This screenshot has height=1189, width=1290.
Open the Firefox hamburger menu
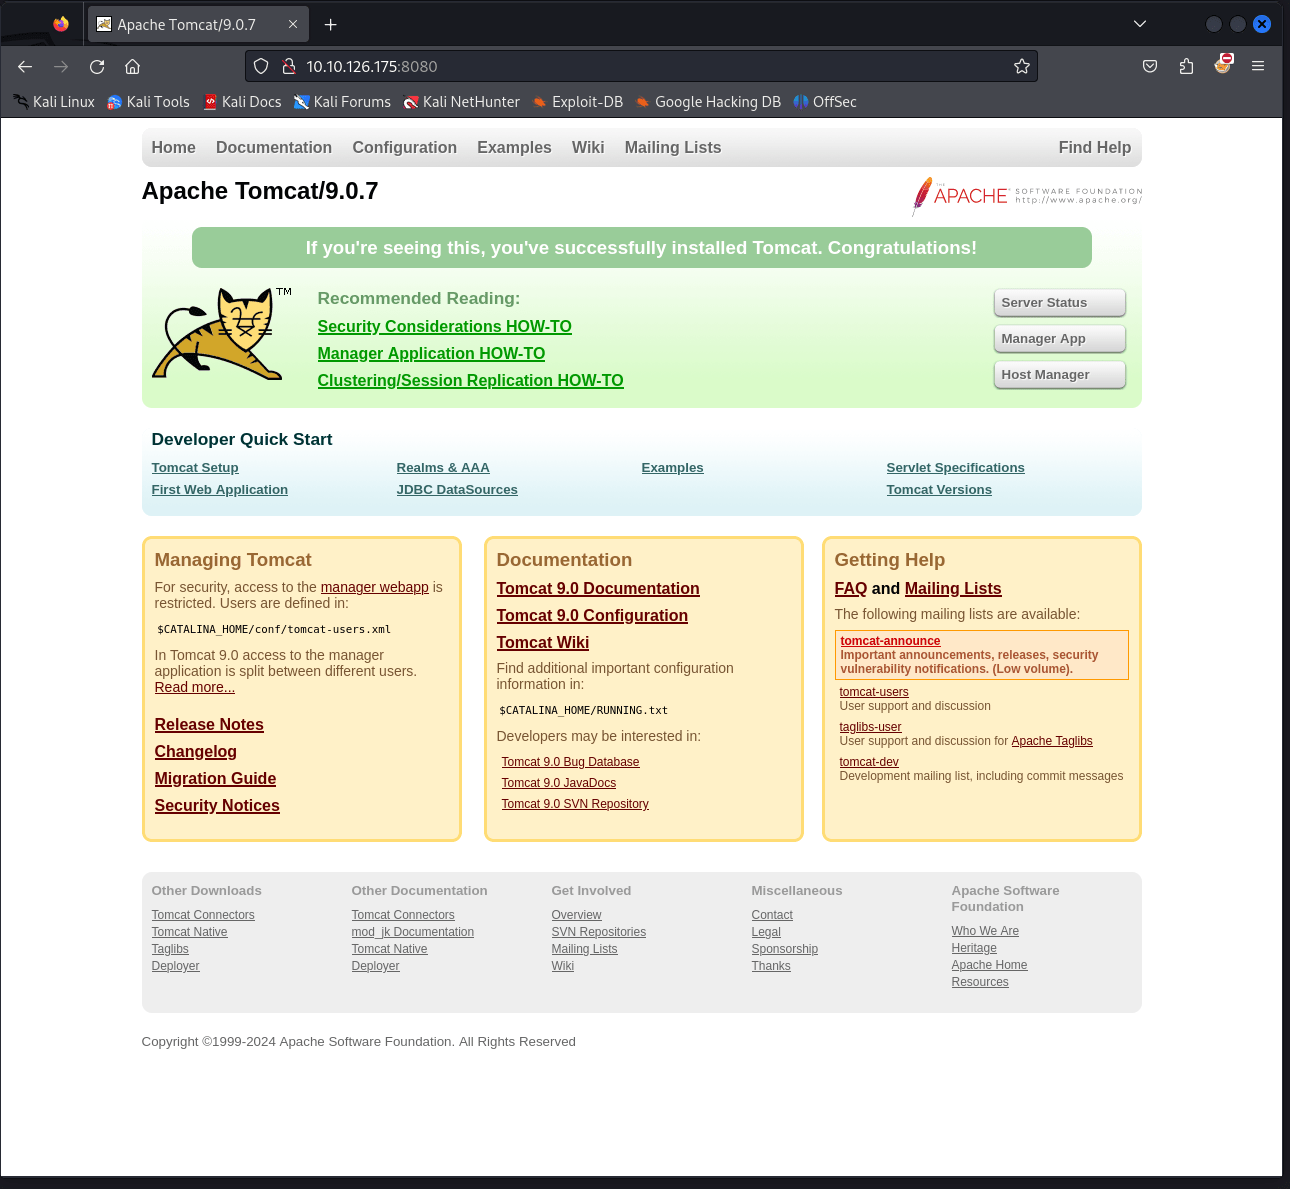(x=1258, y=66)
